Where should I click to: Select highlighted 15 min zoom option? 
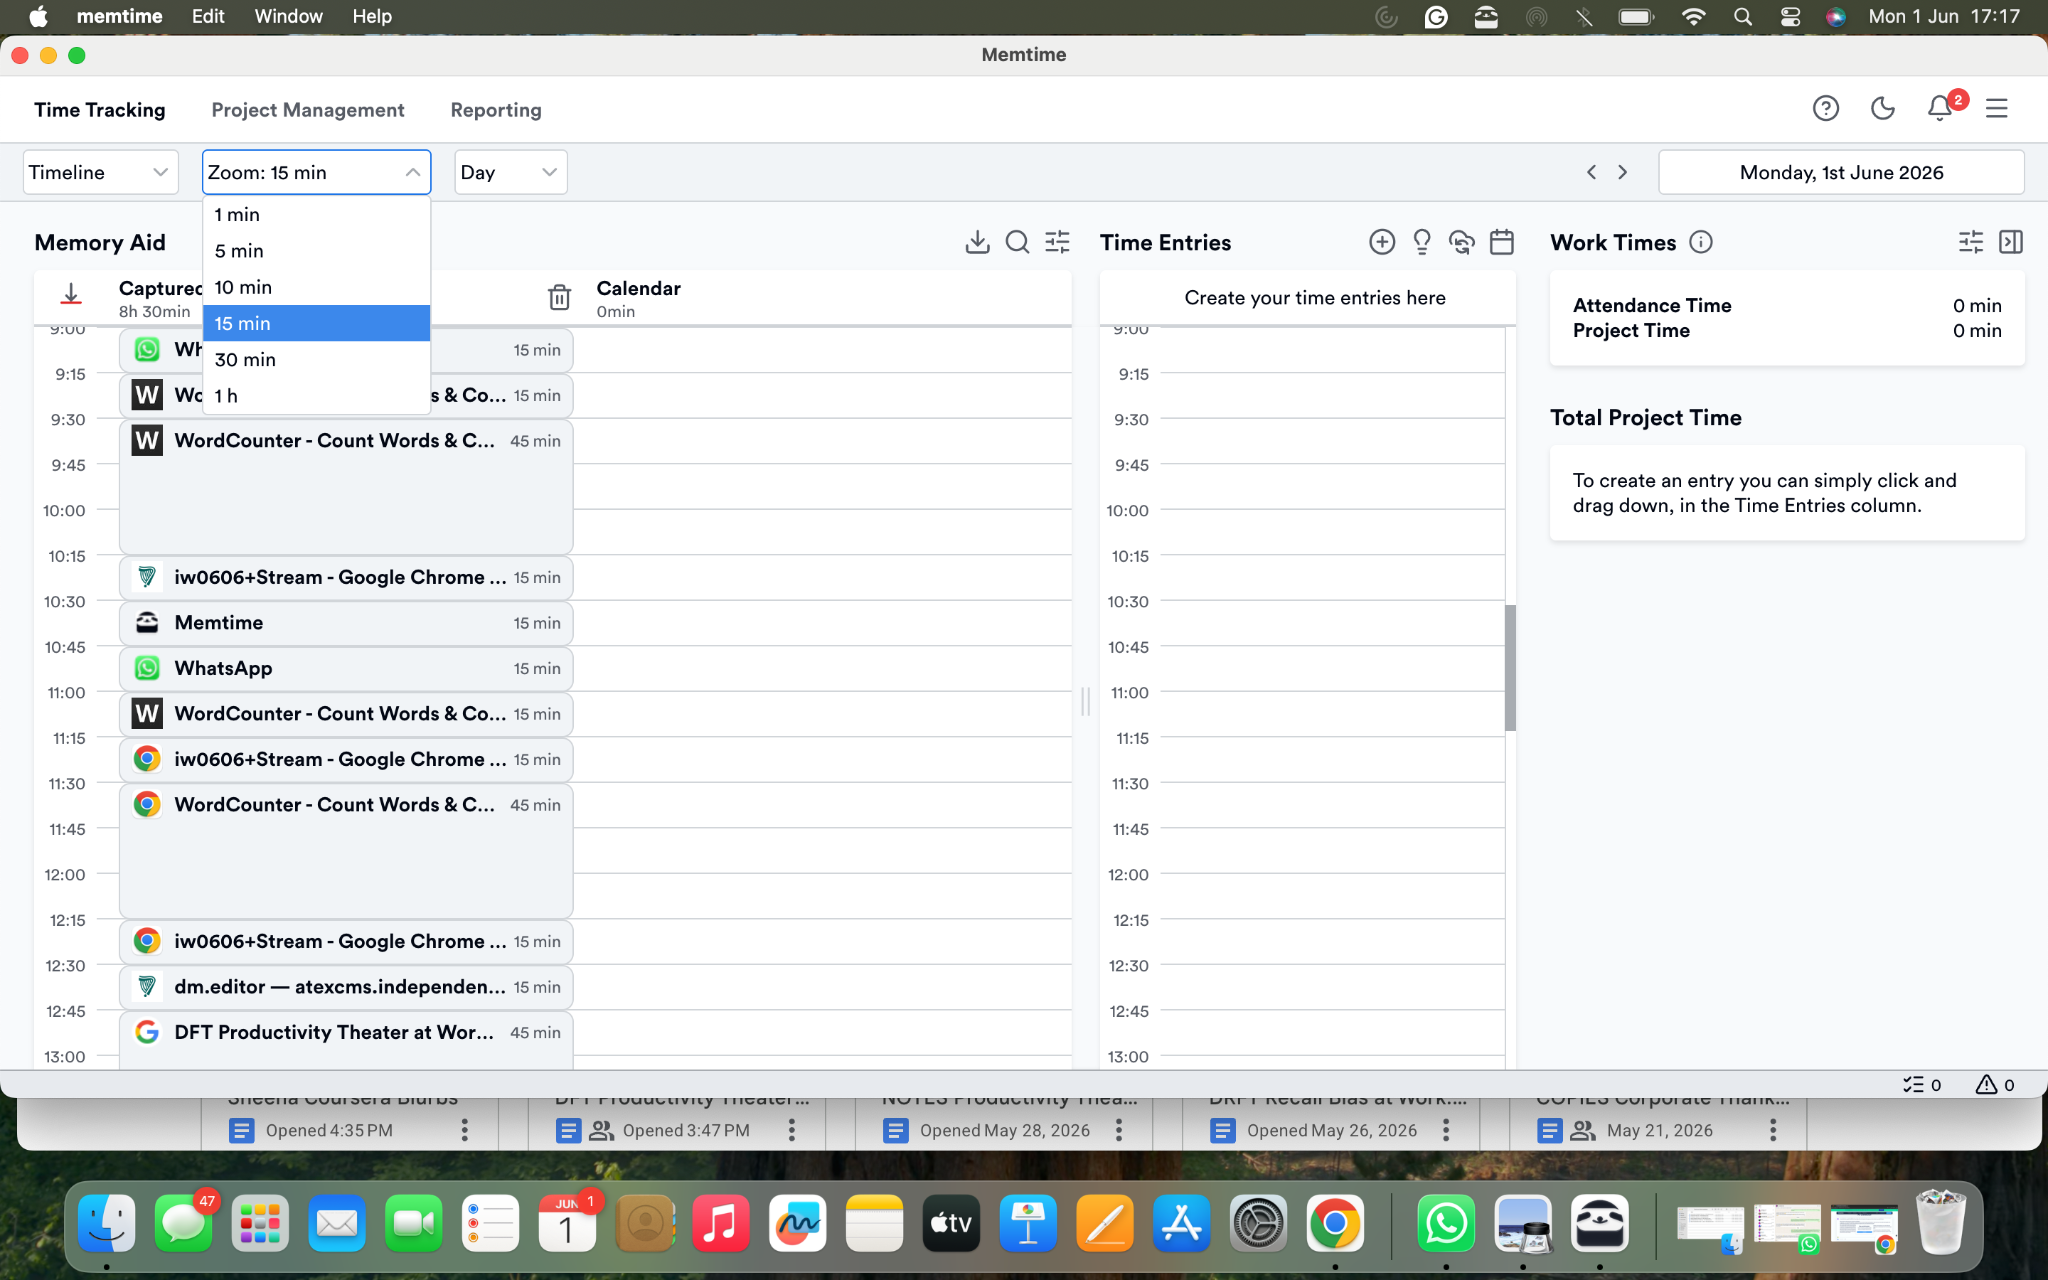(x=316, y=323)
